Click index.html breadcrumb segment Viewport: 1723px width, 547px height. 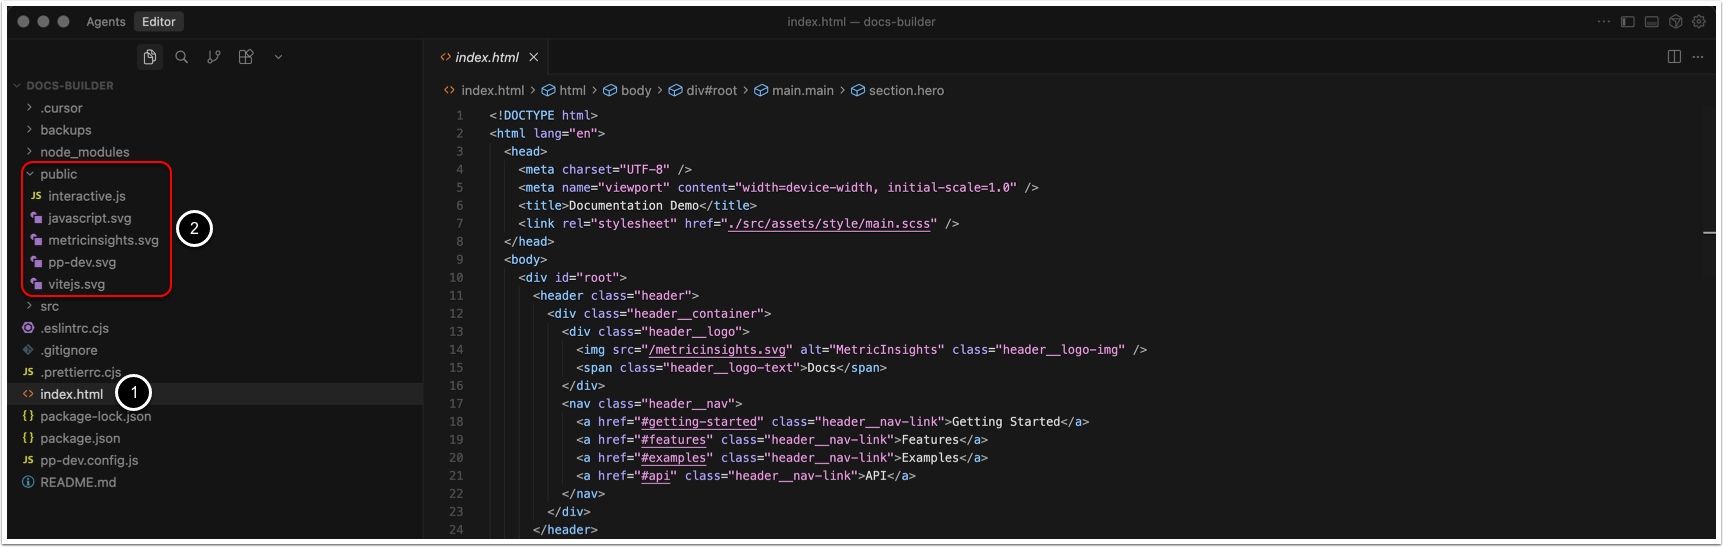click(x=492, y=90)
